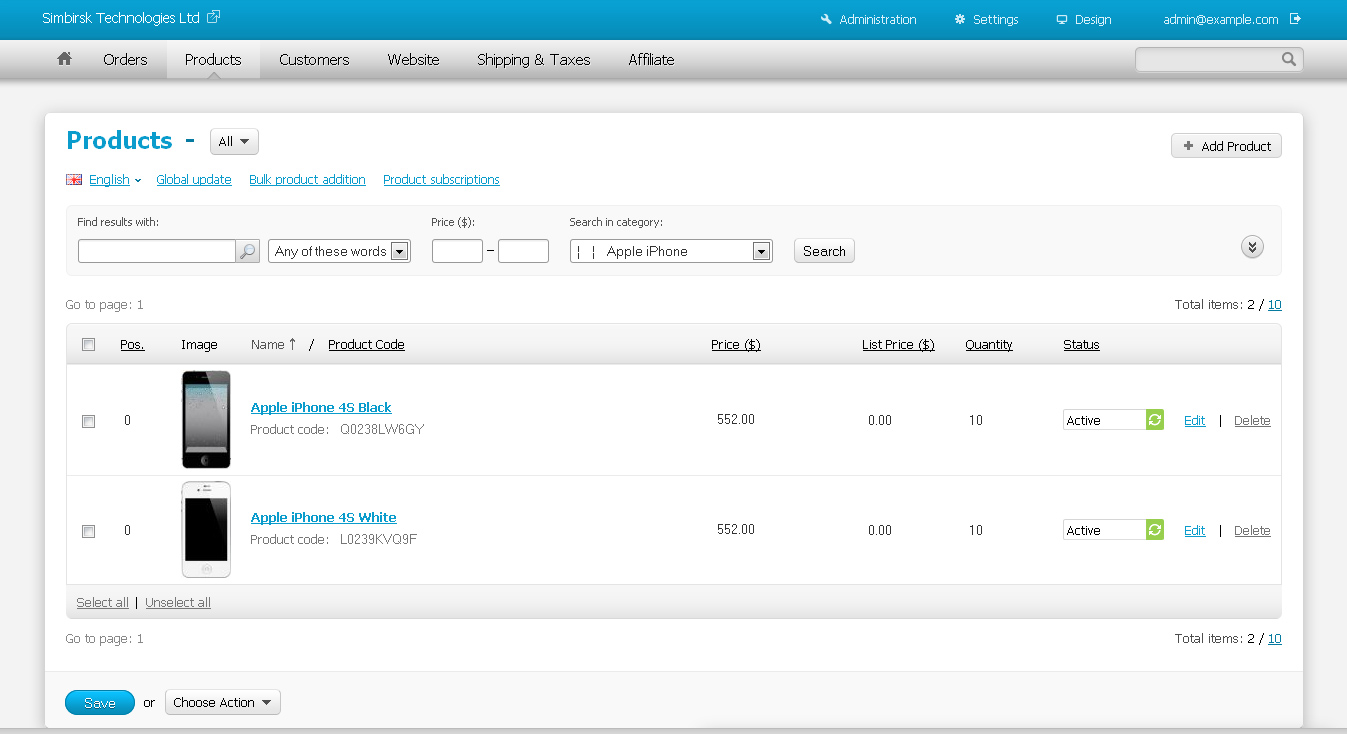1347x734 pixels.
Task: Open the Orders menu
Action: [x=125, y=60]
